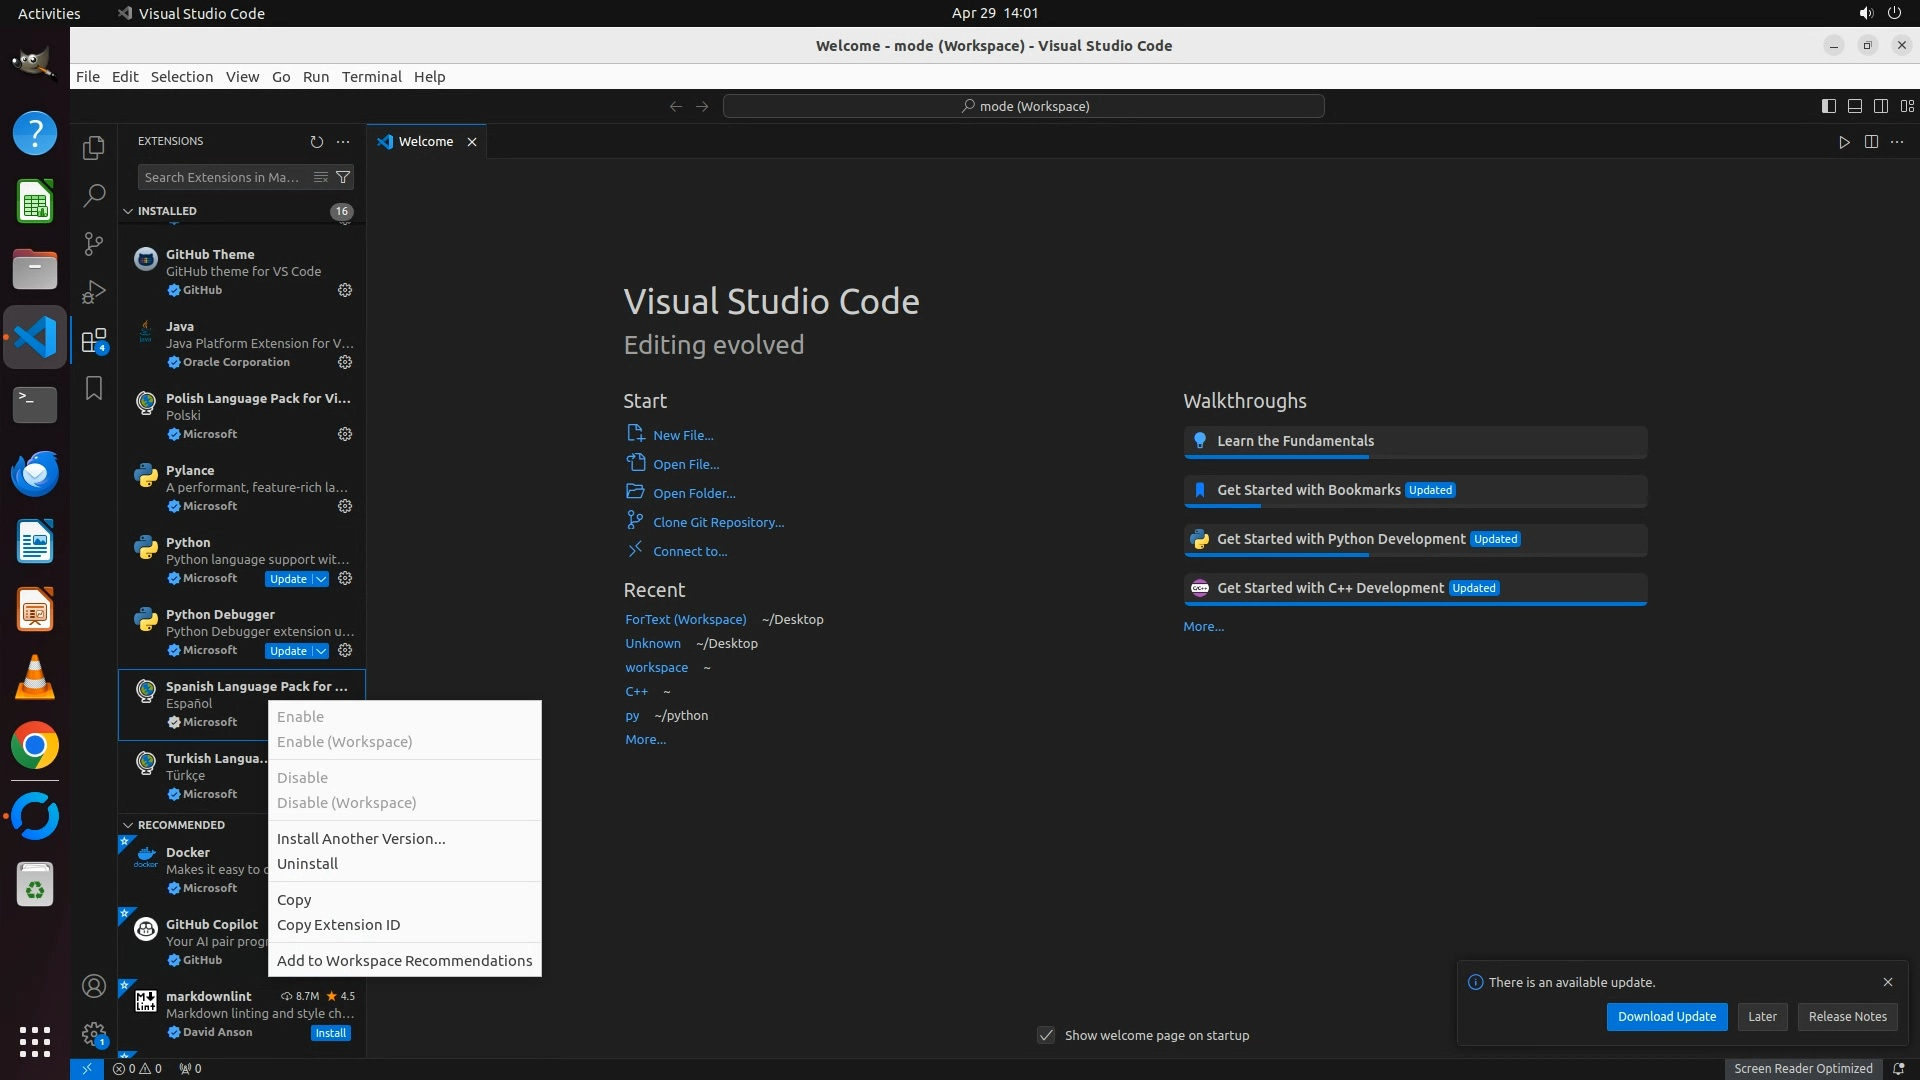Open Run and Debug view icon
The width and height of the screenshot is (1920, 1080).
(94, 292)
